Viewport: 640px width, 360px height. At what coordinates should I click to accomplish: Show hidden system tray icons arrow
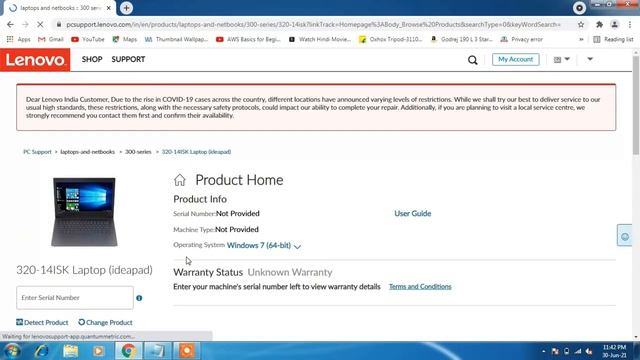pos(544,351)
